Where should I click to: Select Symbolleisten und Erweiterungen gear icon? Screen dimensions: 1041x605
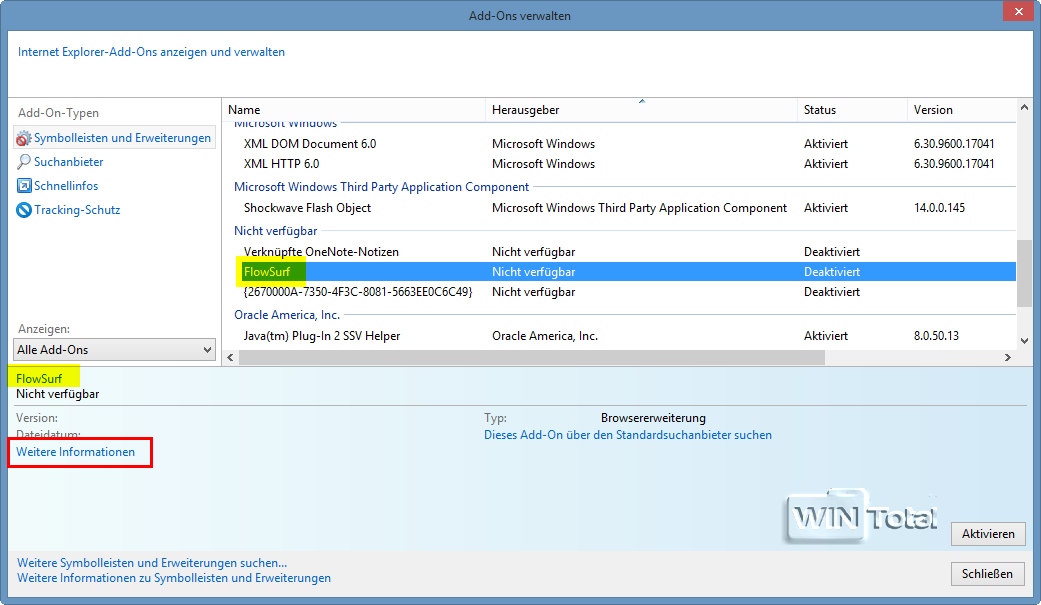[x=24, y=138]
